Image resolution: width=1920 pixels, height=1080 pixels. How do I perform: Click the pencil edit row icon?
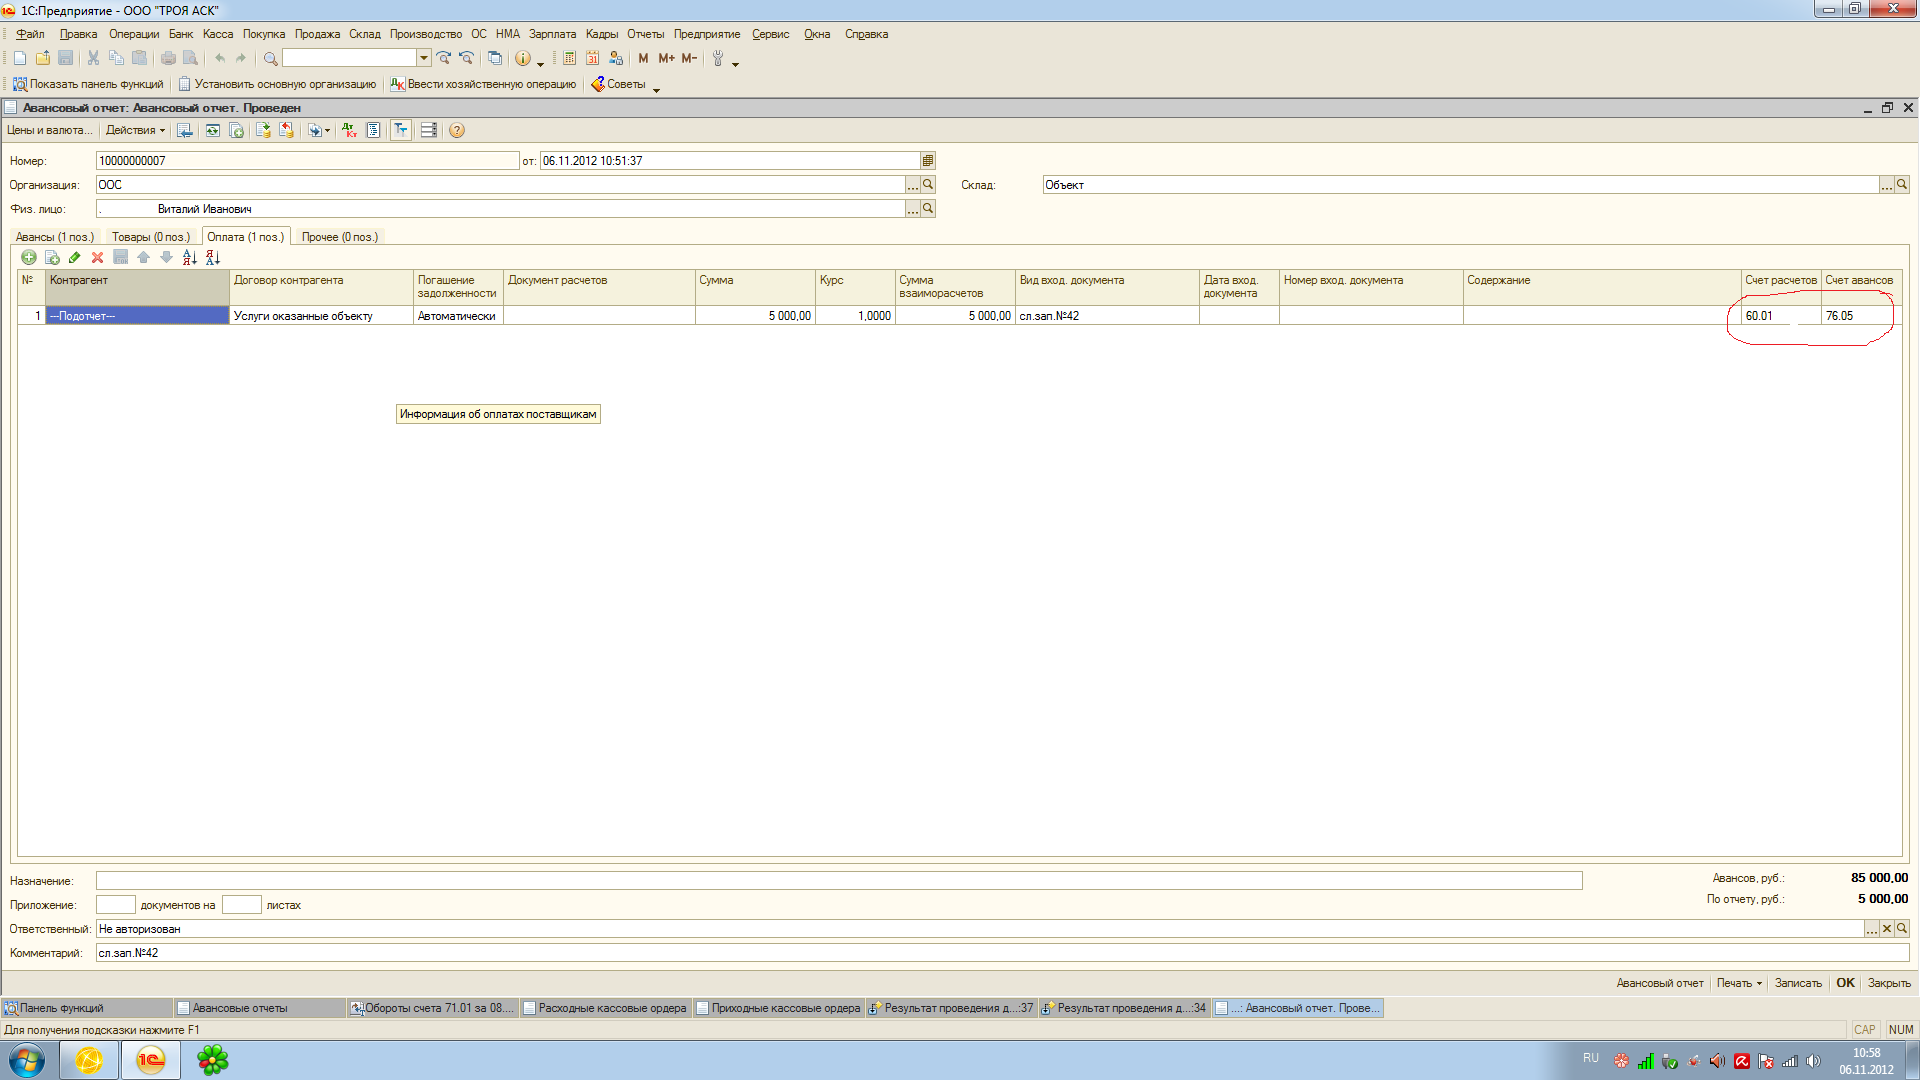click(74, 257)
